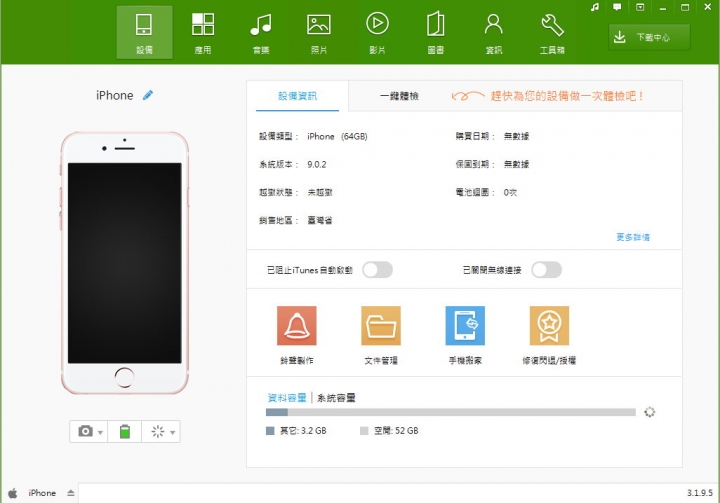Expand the reboot options dropdown arrow
The width and height of the screenshot is (720, 503).
coord(173,432)
